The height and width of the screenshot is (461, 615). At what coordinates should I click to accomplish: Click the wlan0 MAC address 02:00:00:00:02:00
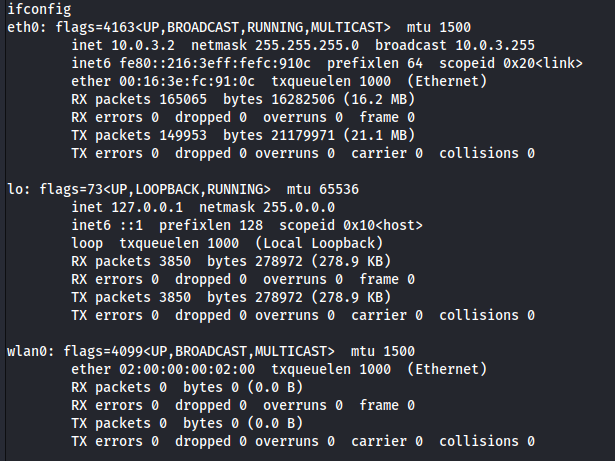[187, 370]
